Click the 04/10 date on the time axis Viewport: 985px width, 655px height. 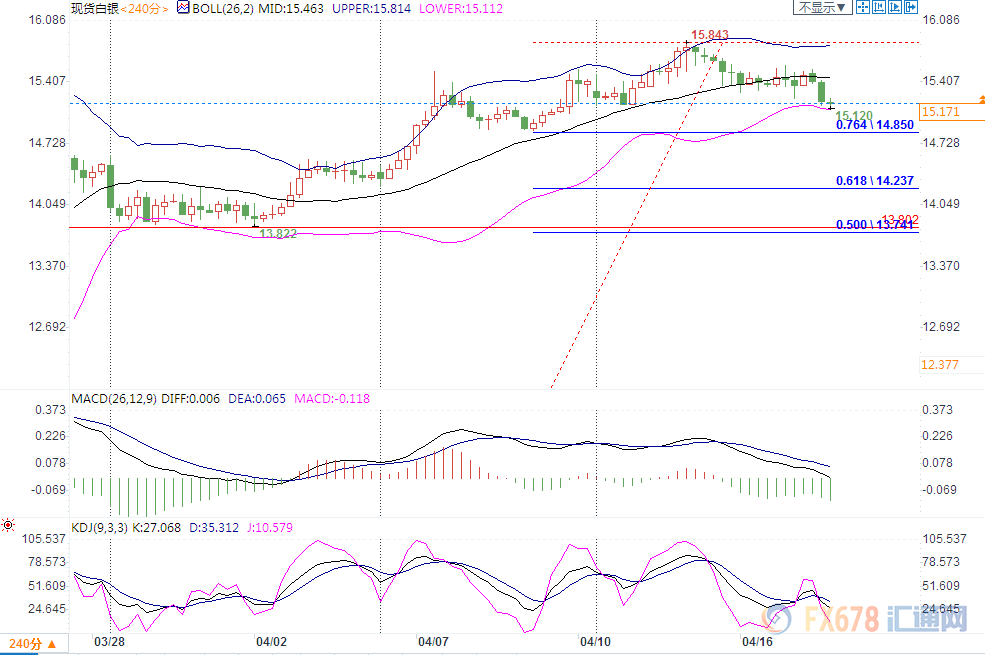[595, 639]
